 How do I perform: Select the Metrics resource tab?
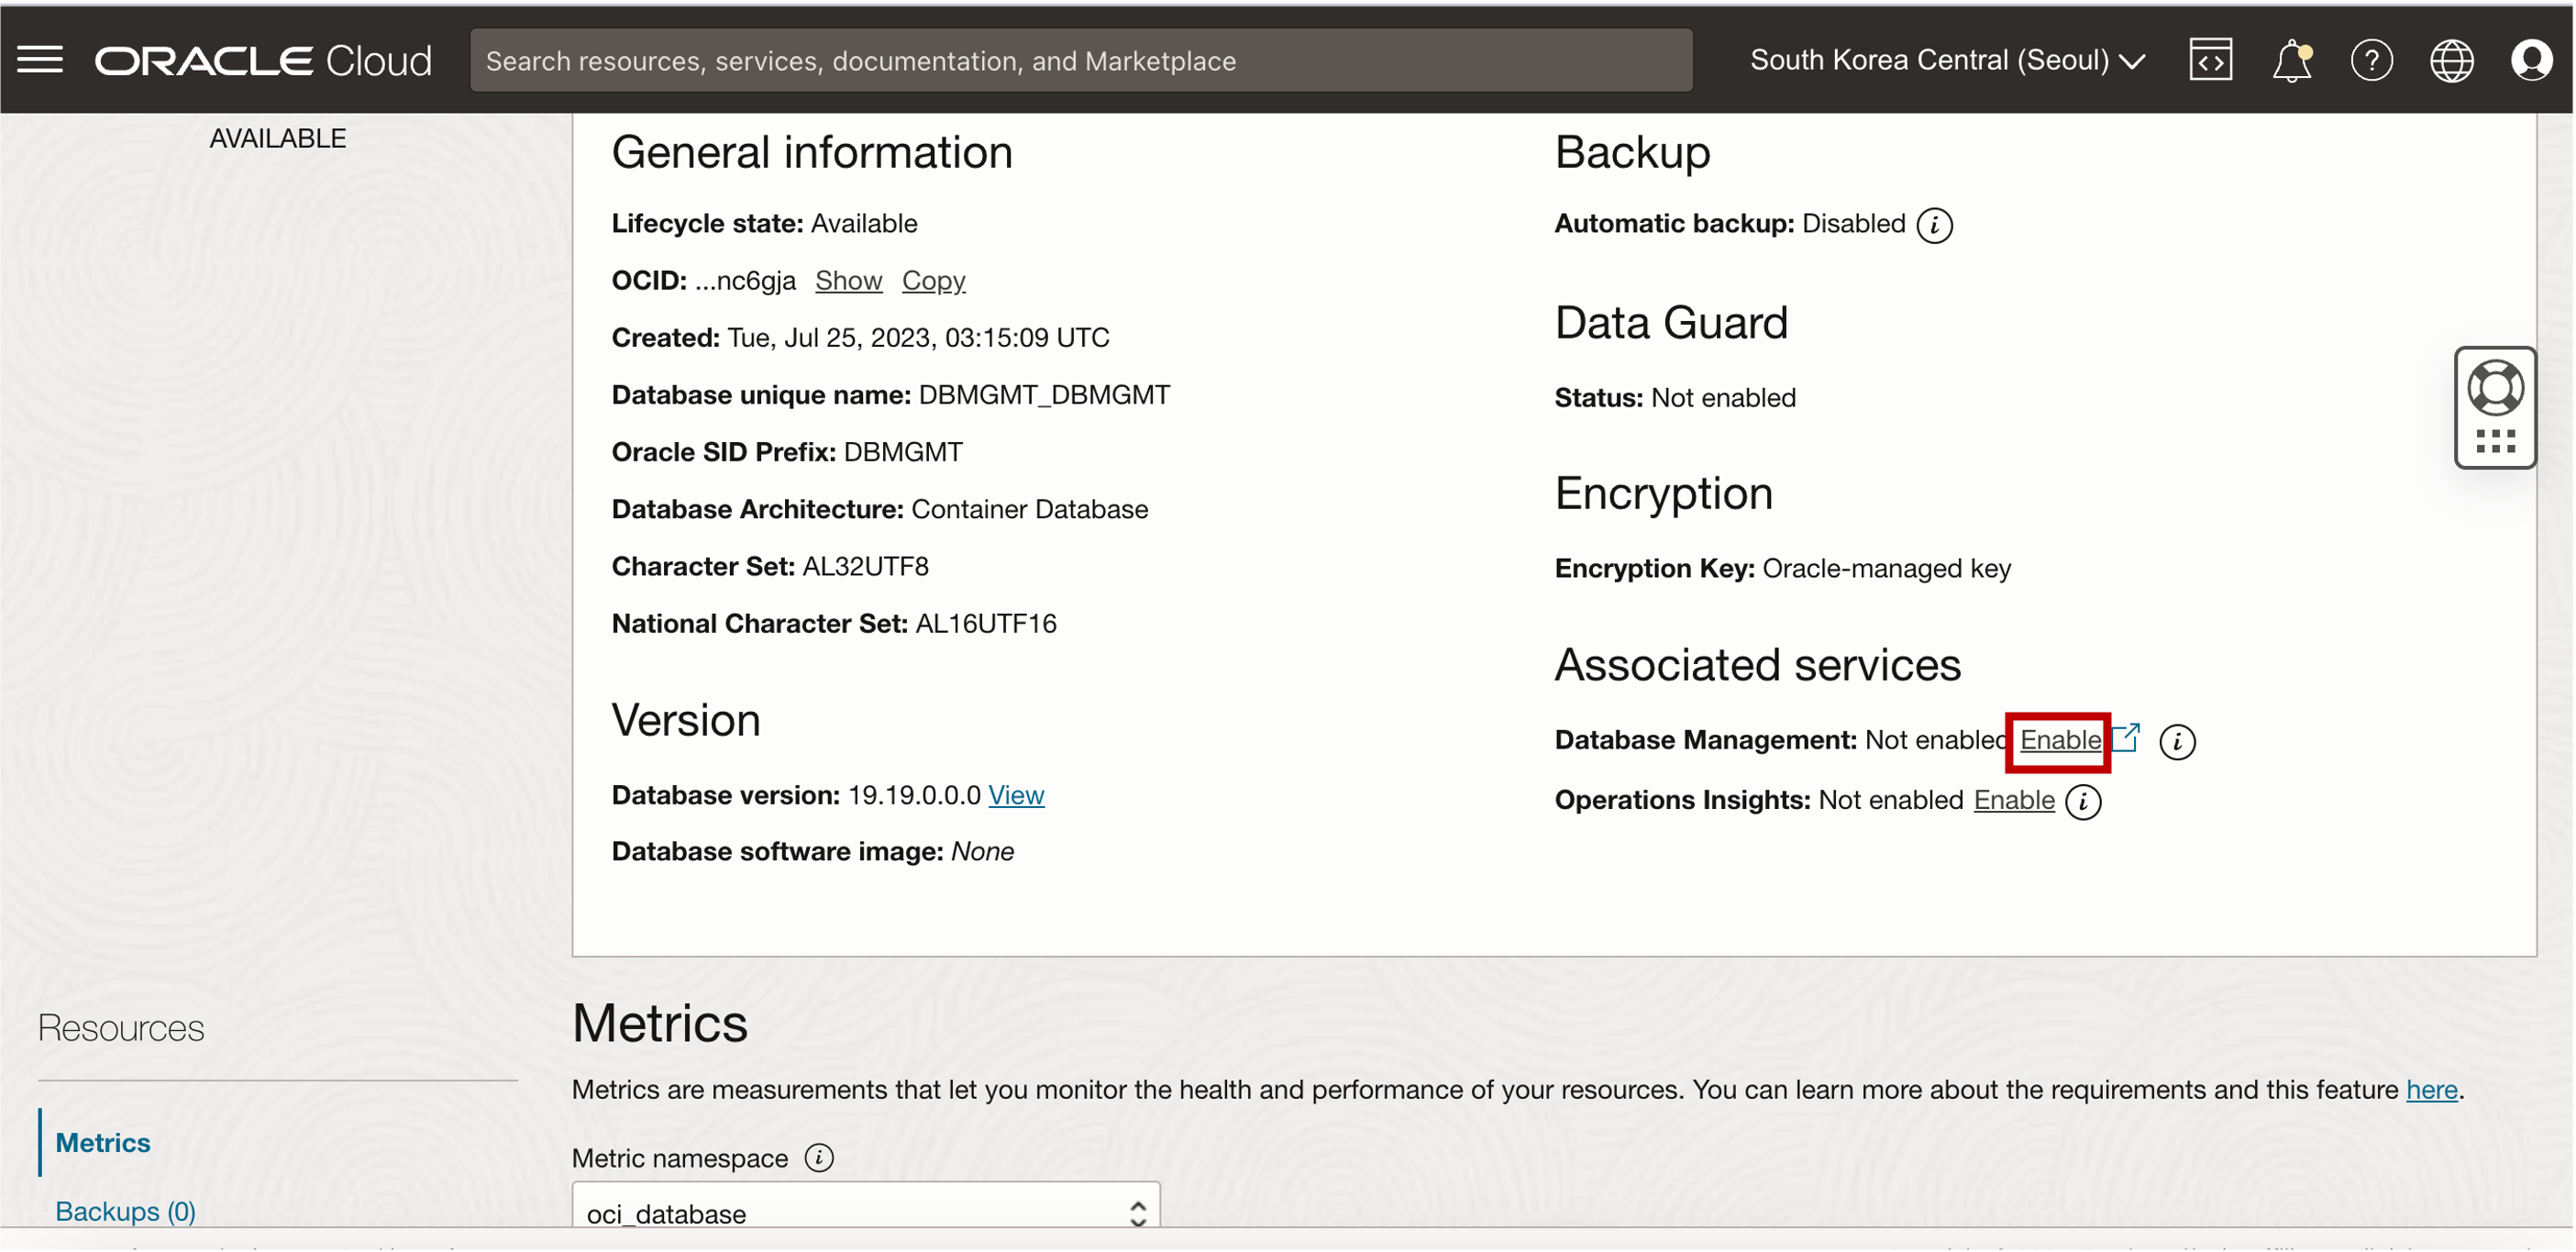pyautogui.click(x=102, y=1142)
